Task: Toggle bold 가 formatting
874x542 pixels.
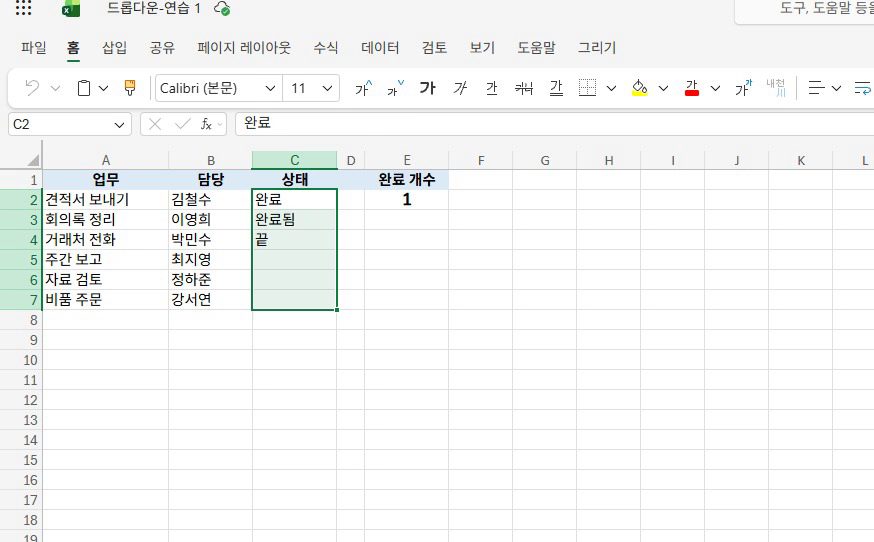Action: click(428, 88)
